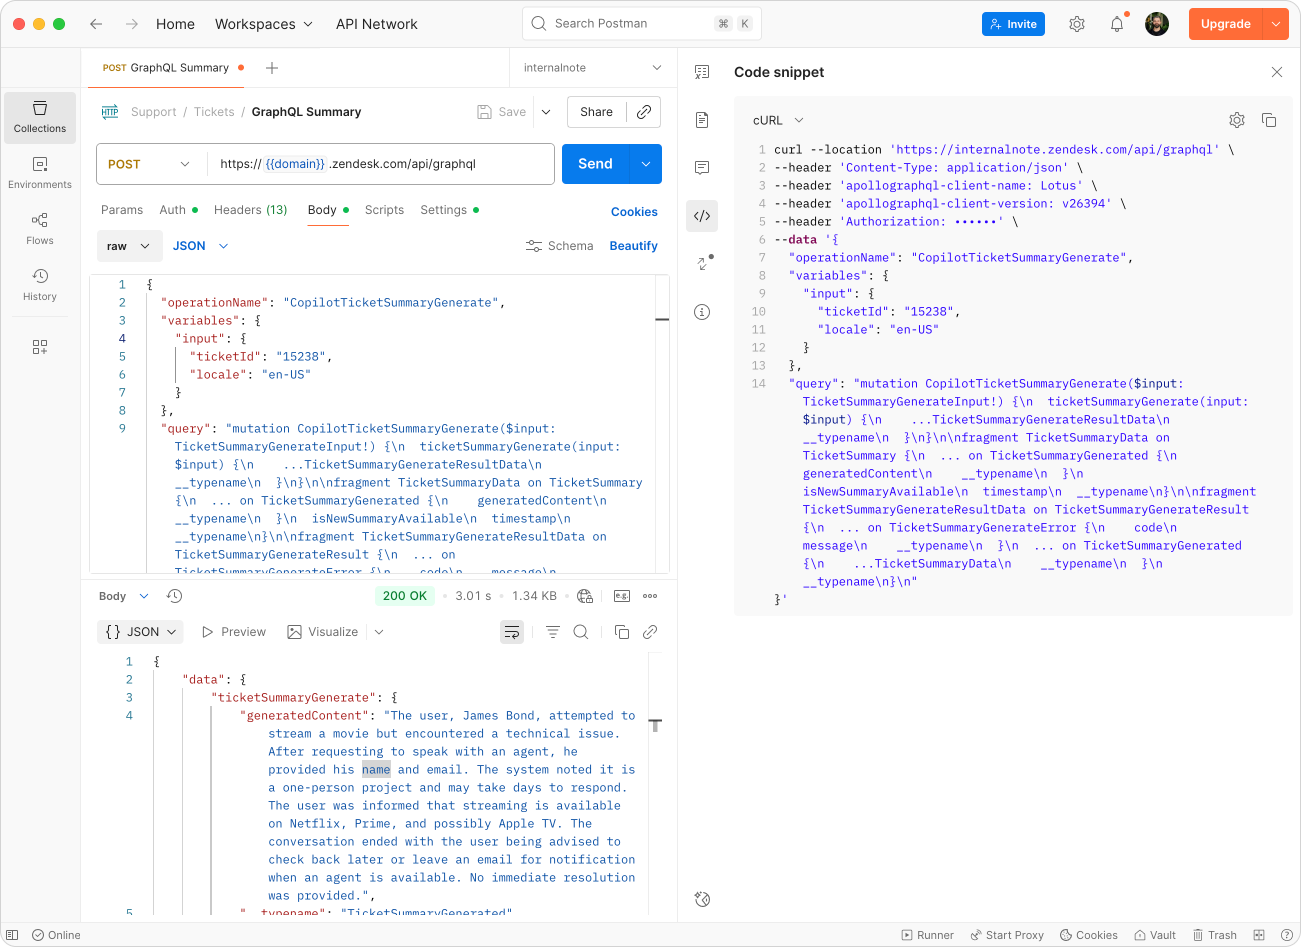Viewport: 1301px width, 947px height.
Task: Open the POST method dropdown
Action: tap(150, 164)
